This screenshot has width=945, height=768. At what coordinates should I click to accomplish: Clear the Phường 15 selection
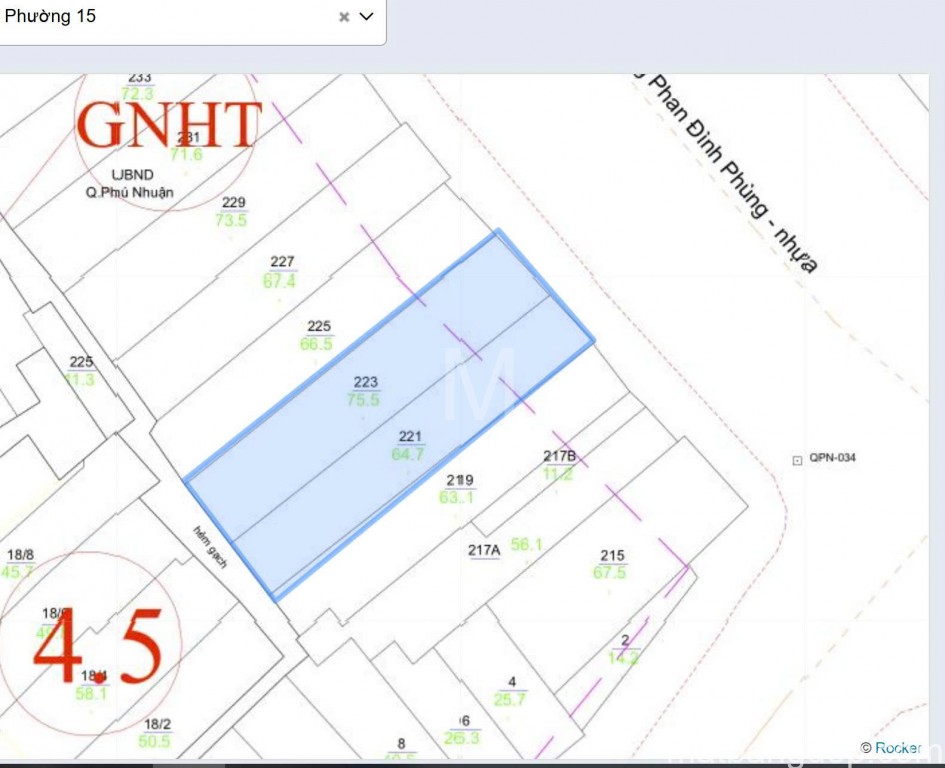(344, 17)
